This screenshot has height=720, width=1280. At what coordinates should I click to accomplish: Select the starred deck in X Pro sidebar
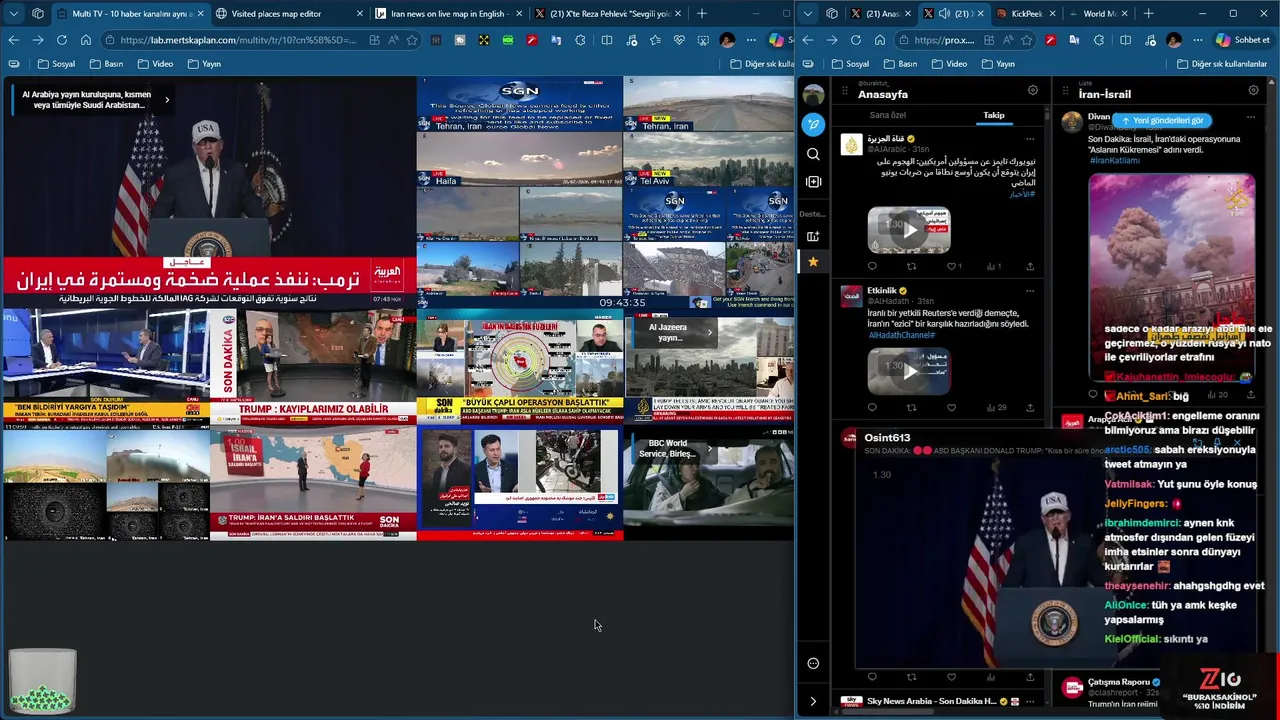[x=813, y=262]
